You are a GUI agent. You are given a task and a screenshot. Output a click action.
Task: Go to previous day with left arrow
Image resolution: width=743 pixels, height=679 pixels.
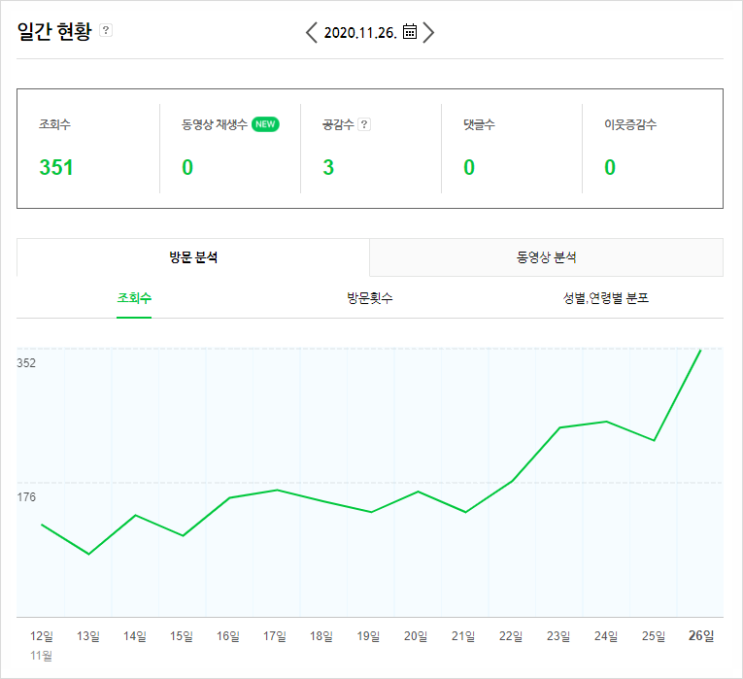[x=311, y=32]
